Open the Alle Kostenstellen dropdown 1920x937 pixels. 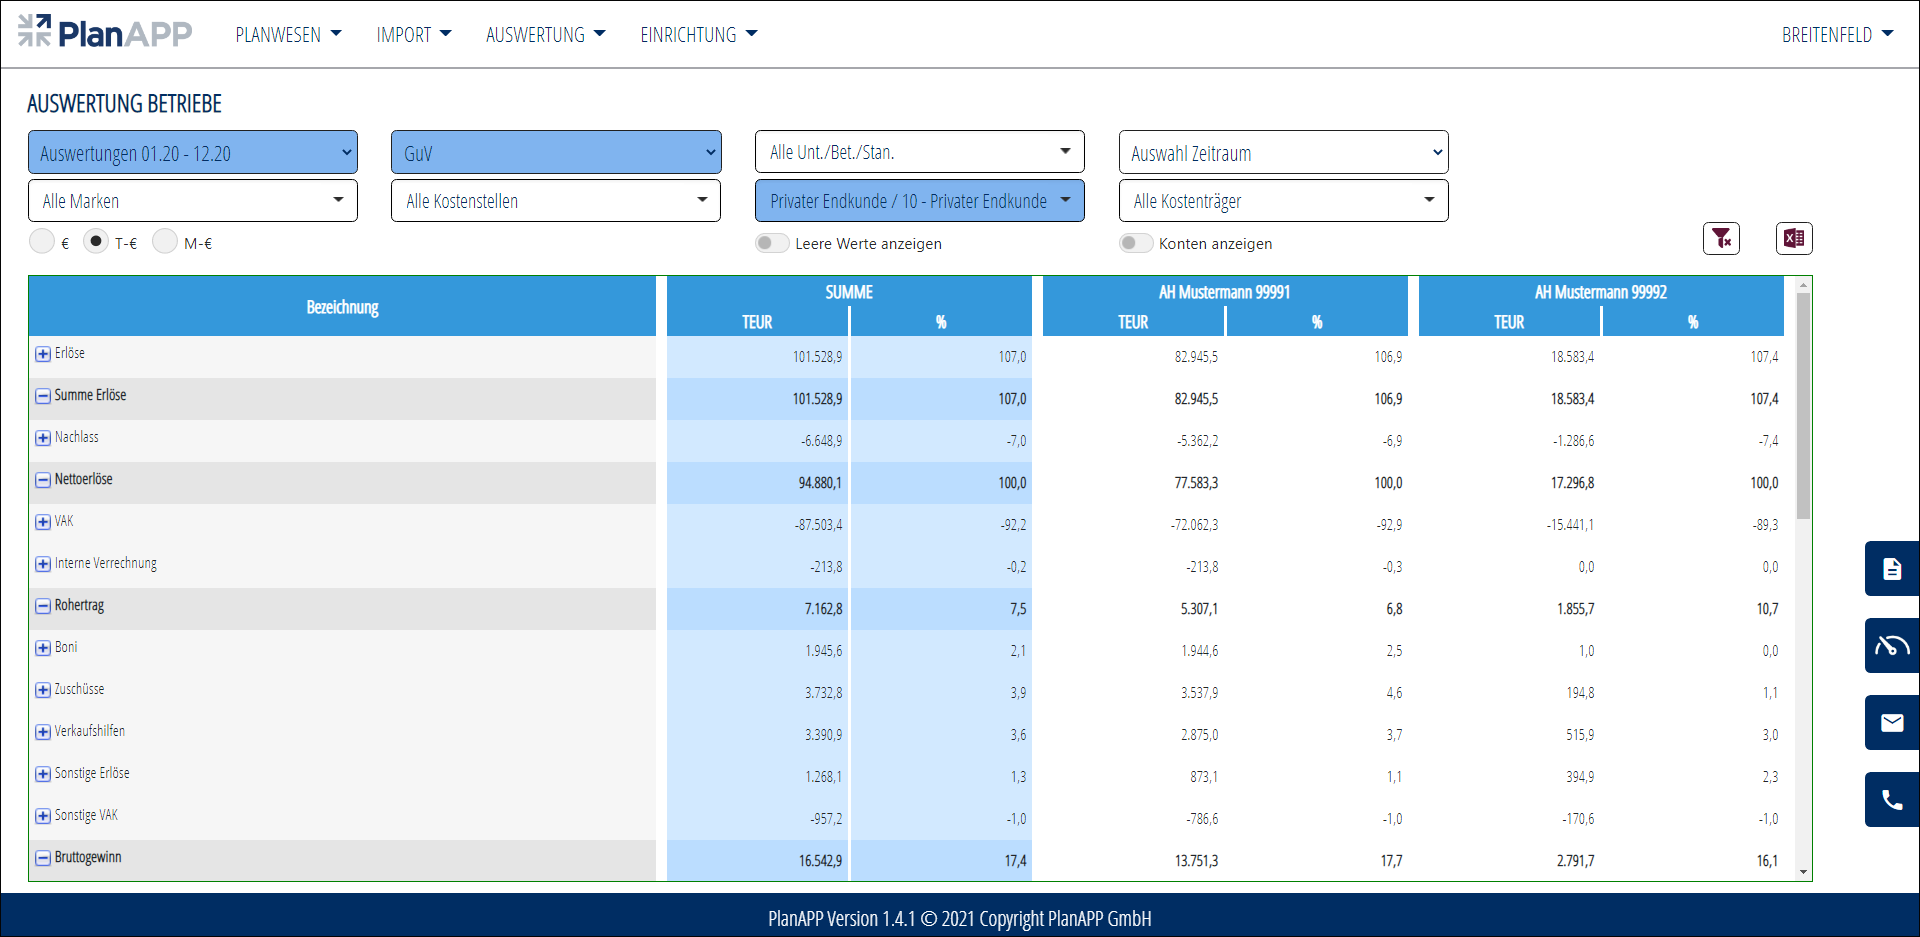click(555, 201)
